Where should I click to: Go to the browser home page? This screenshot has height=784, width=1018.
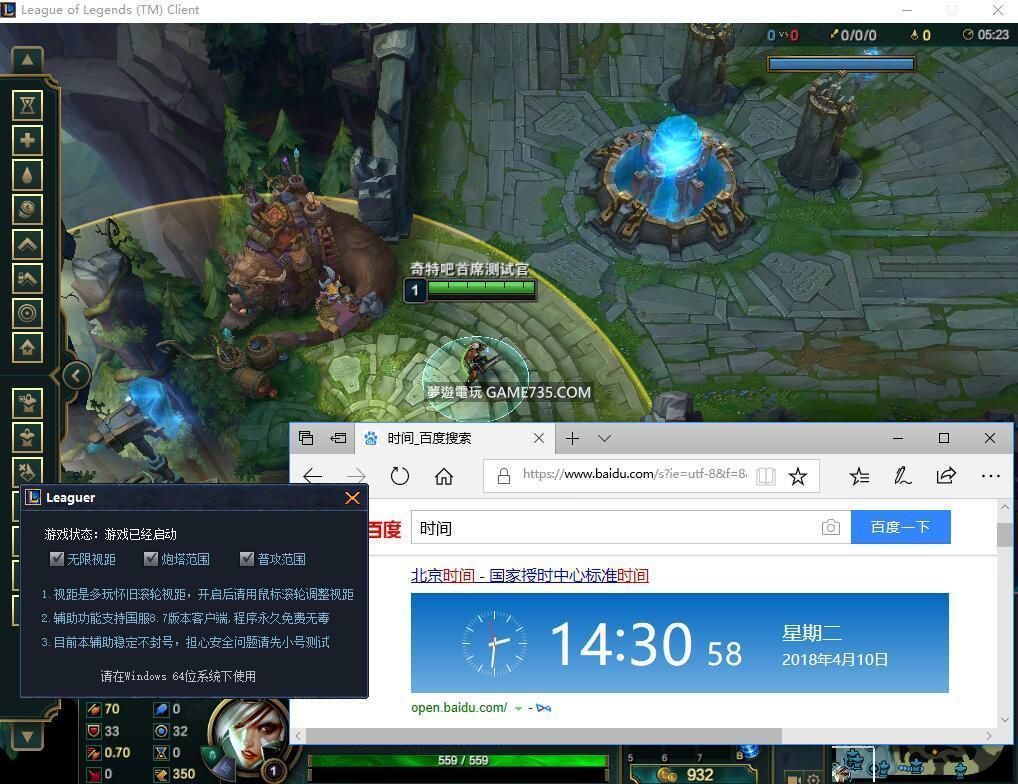[x=443, y=476]
